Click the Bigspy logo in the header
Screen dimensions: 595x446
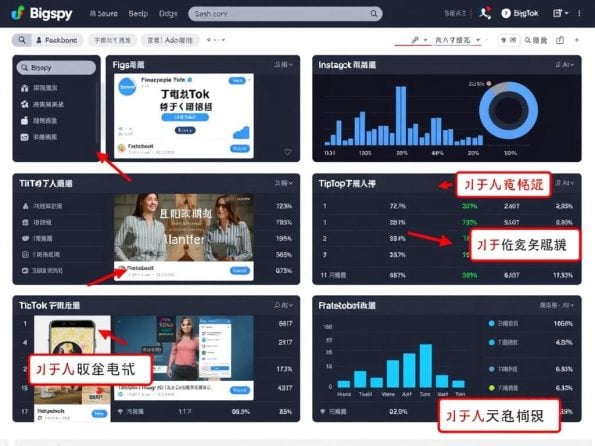(x=41, y=13)
